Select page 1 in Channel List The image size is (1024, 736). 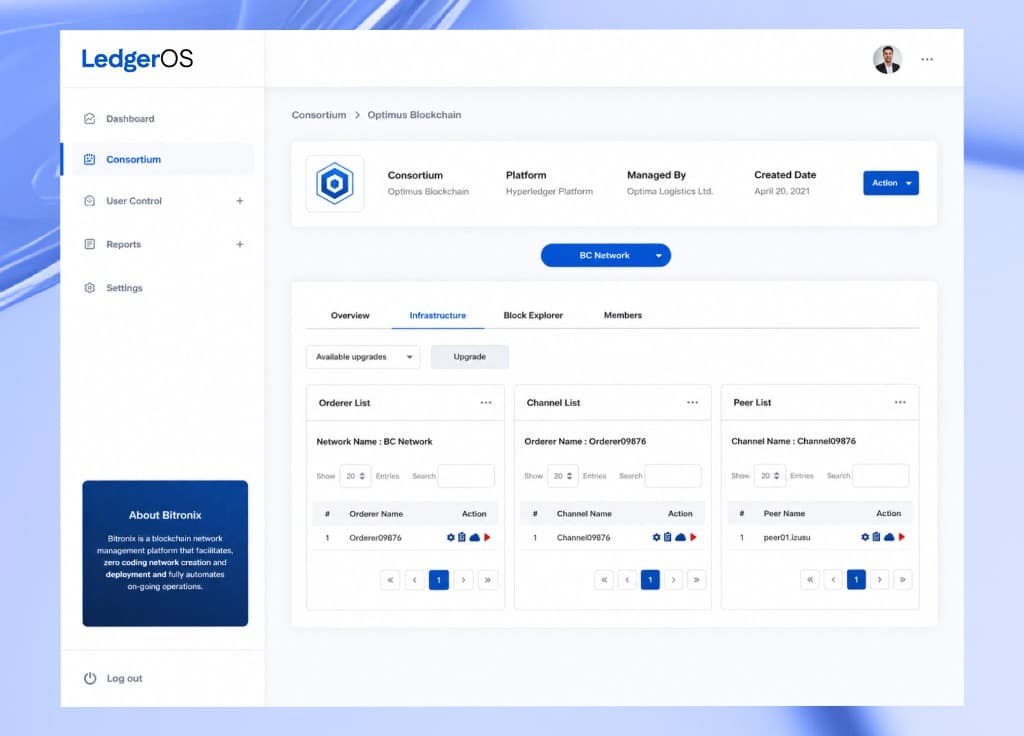point(650,580)
